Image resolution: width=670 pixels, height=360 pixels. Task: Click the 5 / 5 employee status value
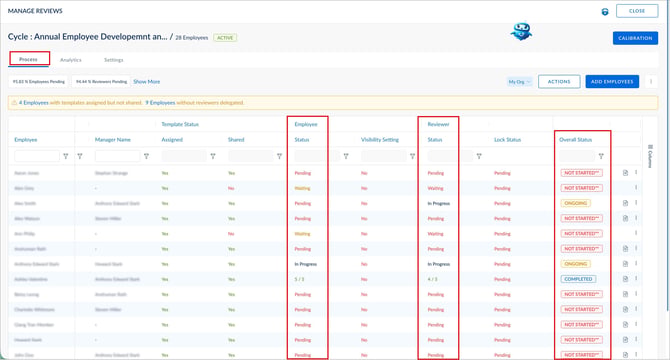pyautogui.click(x=299, y=279)
